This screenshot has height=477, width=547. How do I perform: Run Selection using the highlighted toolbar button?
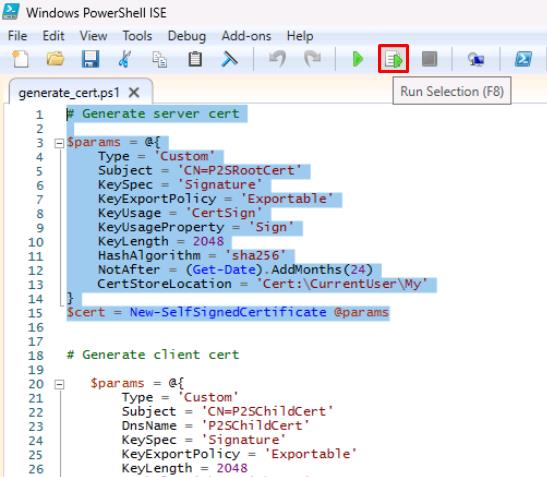tap(394, 59)
